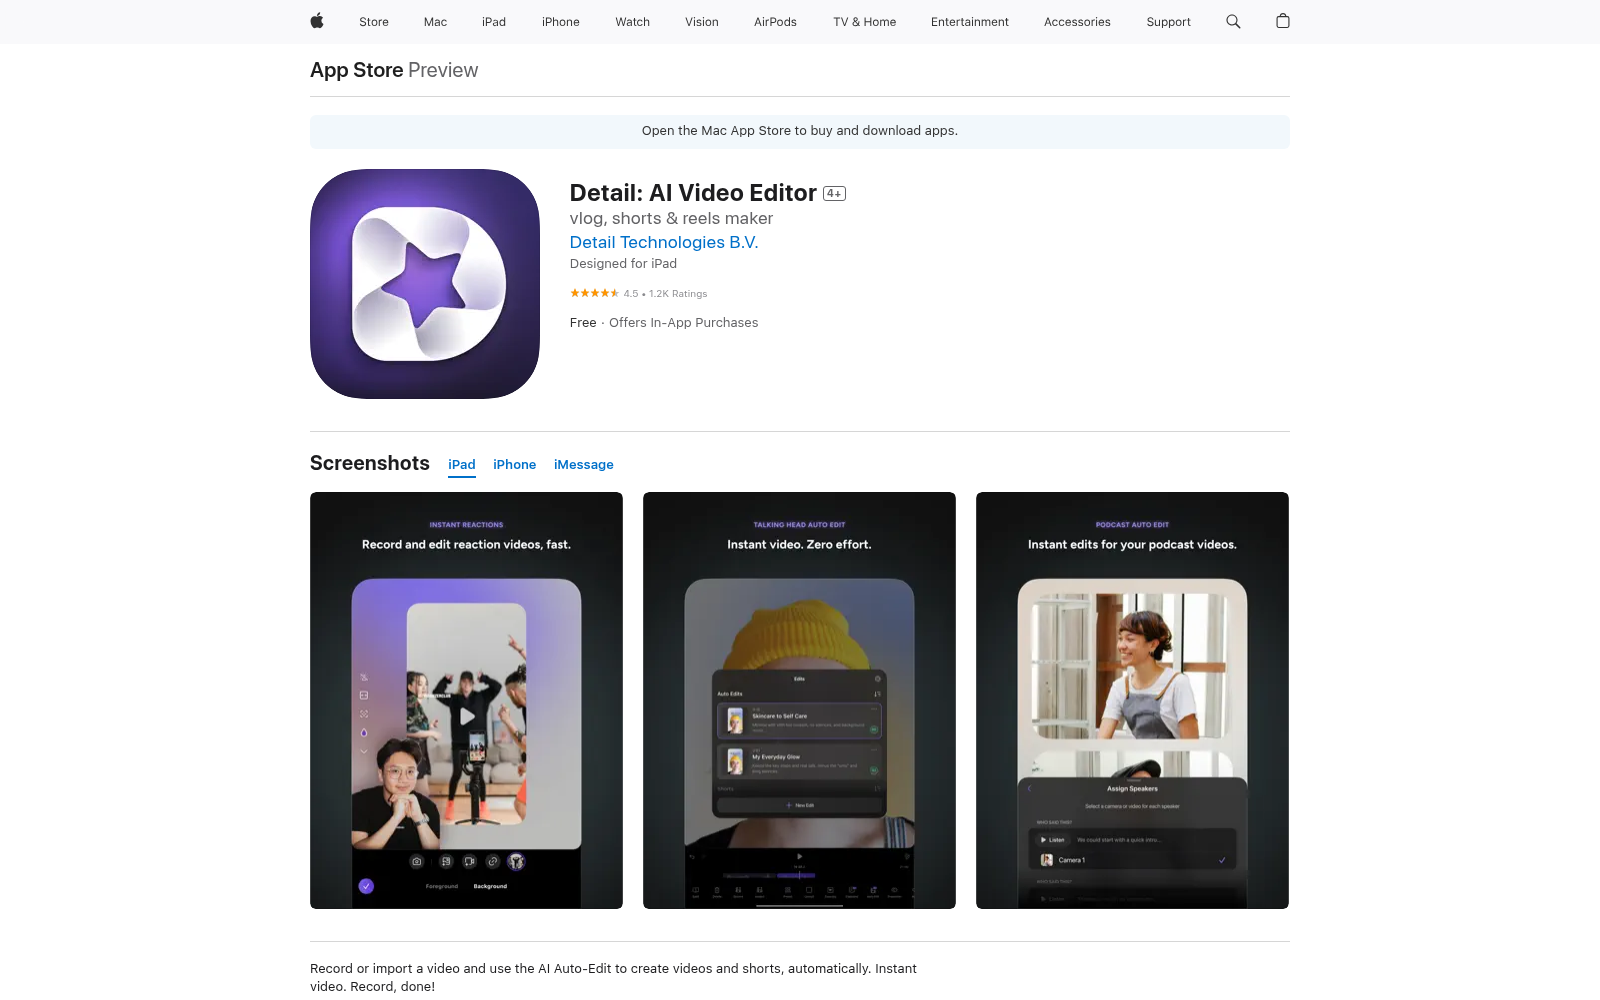Switch to iPhone screenshots tab
This screenshot has width=1600, height=1000.
[514, 465]
